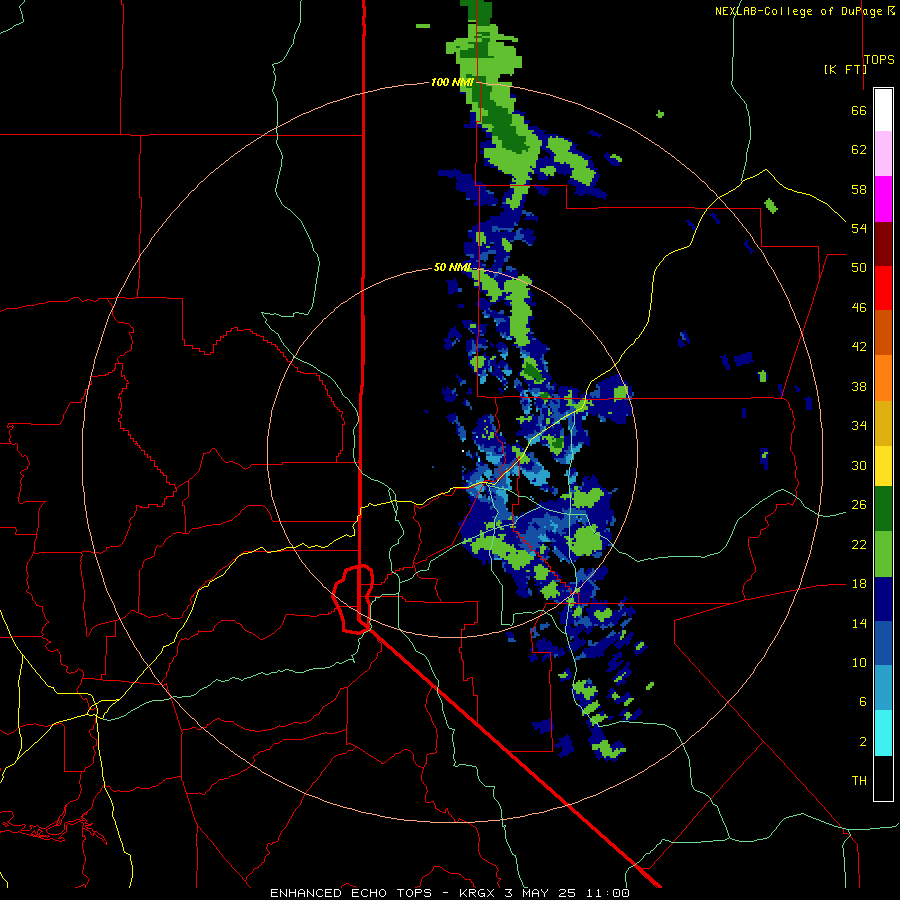Click the dark green legend segment
Viewport: 900px width, 900px height.
click(883, 509)
